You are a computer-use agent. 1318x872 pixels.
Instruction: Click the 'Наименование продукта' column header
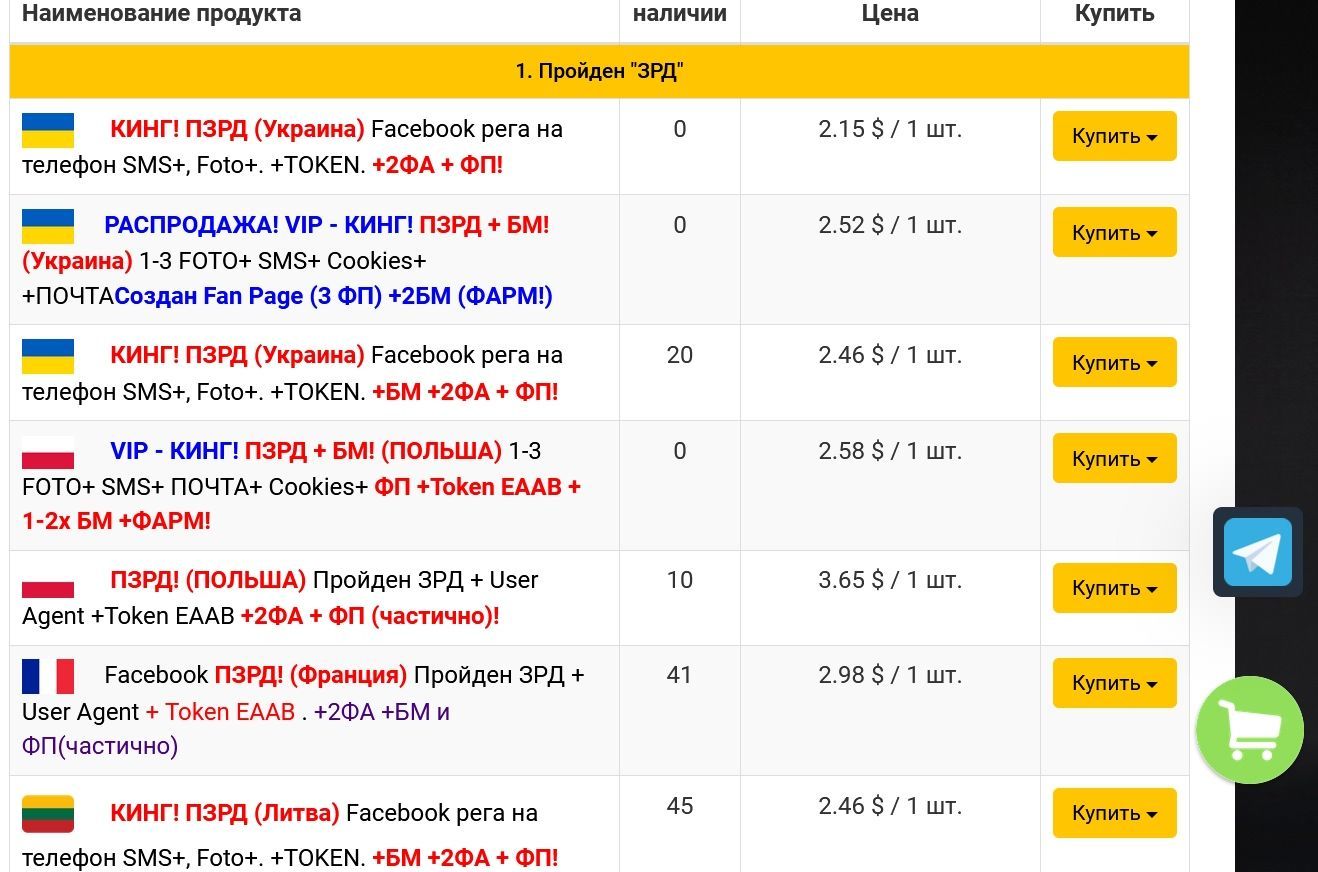tap(162, 14)
